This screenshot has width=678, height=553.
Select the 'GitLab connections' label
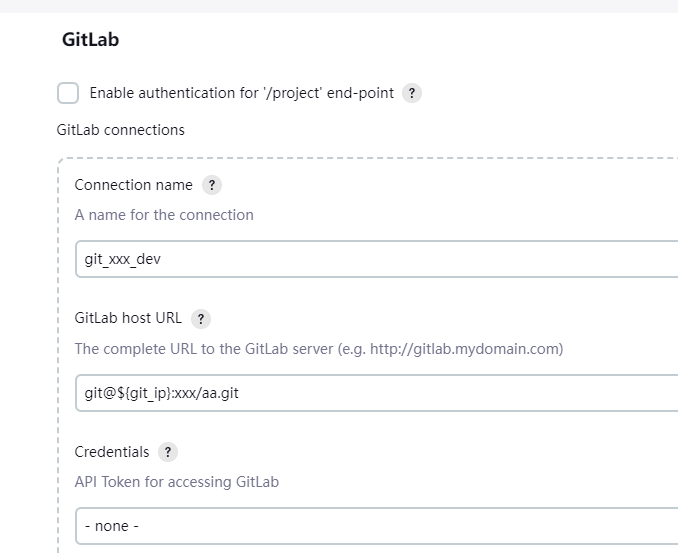121,130
